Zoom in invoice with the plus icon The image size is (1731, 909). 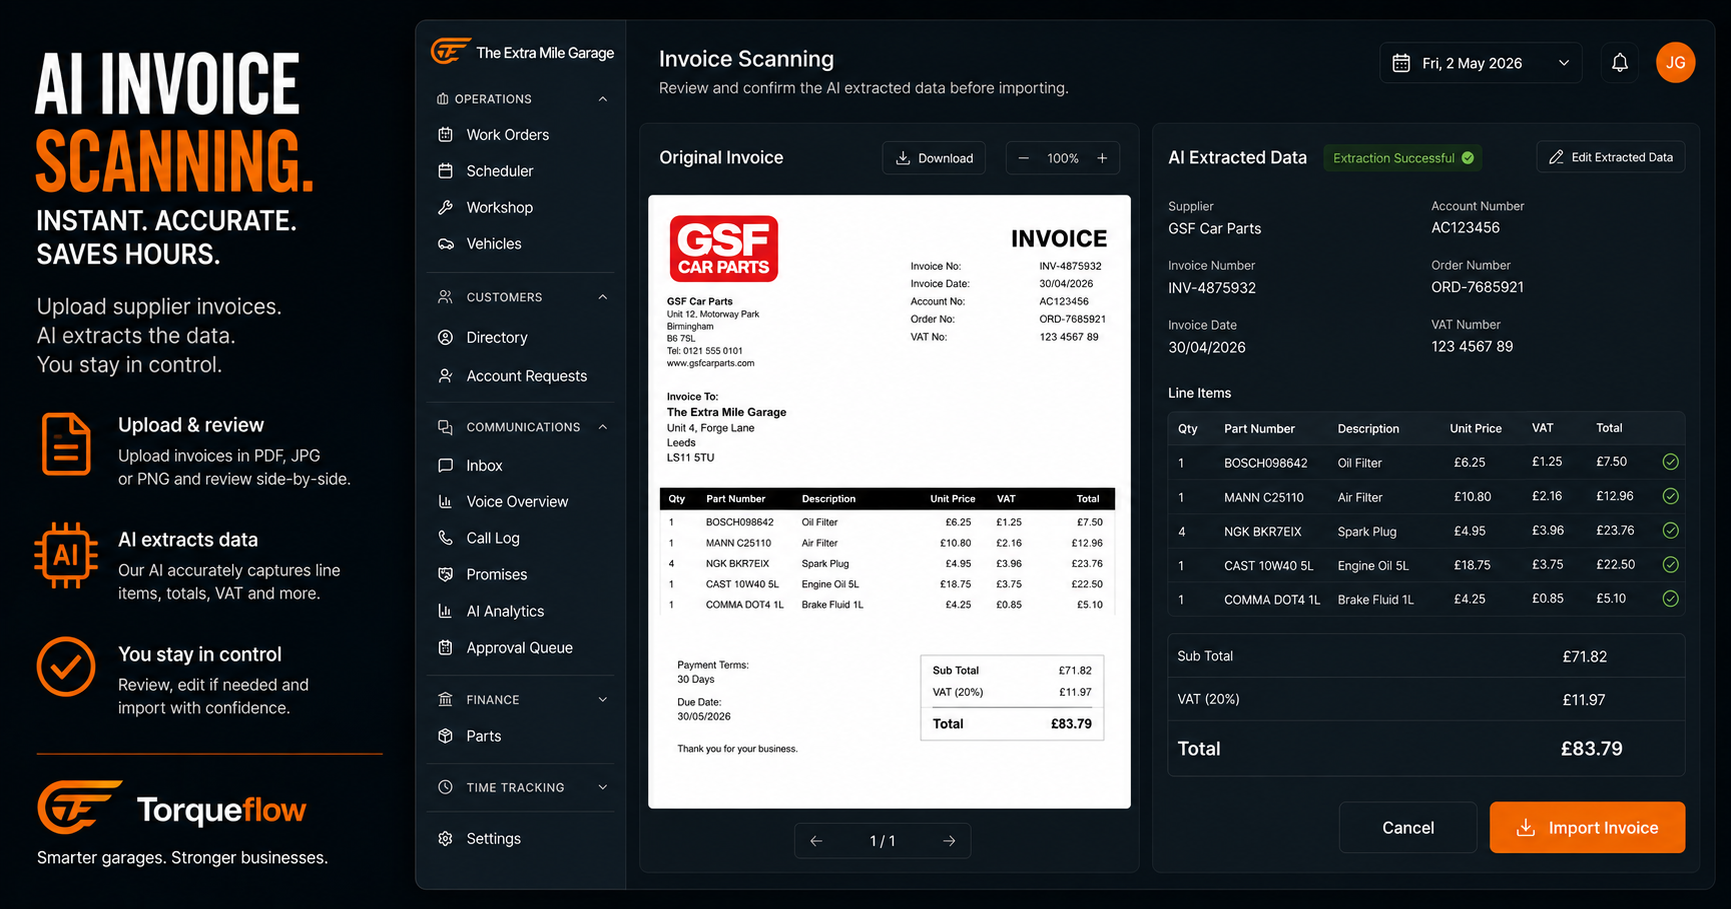click(1102, 158)
